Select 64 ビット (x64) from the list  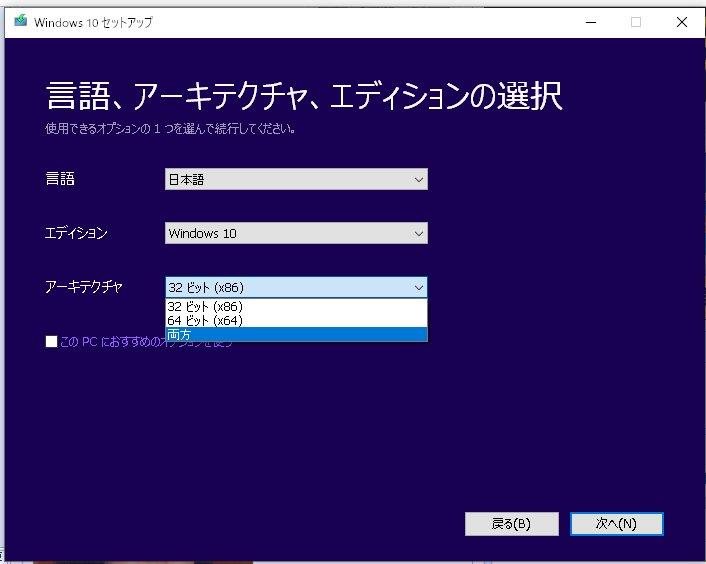(x=296, y=320)
